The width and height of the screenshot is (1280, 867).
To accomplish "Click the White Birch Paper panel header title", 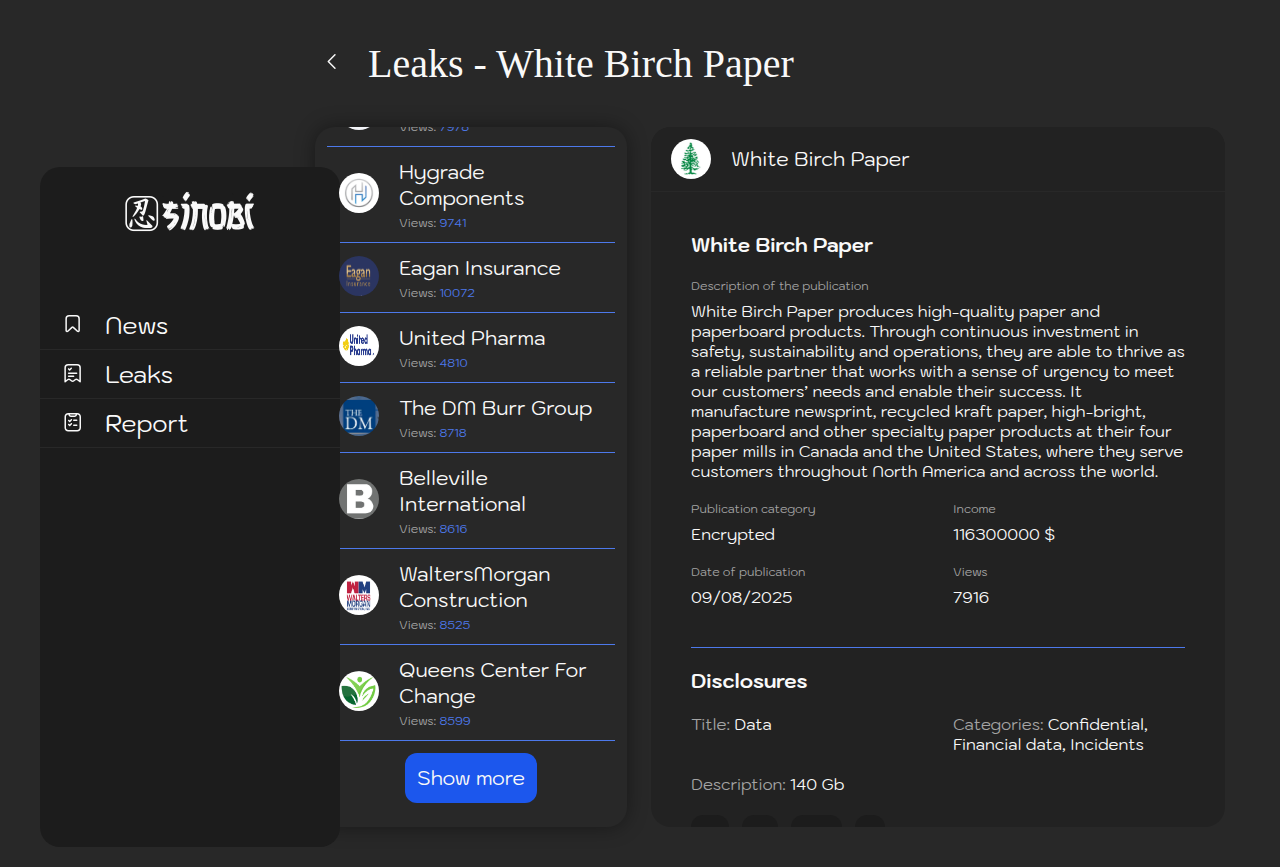I will point(820,159).
